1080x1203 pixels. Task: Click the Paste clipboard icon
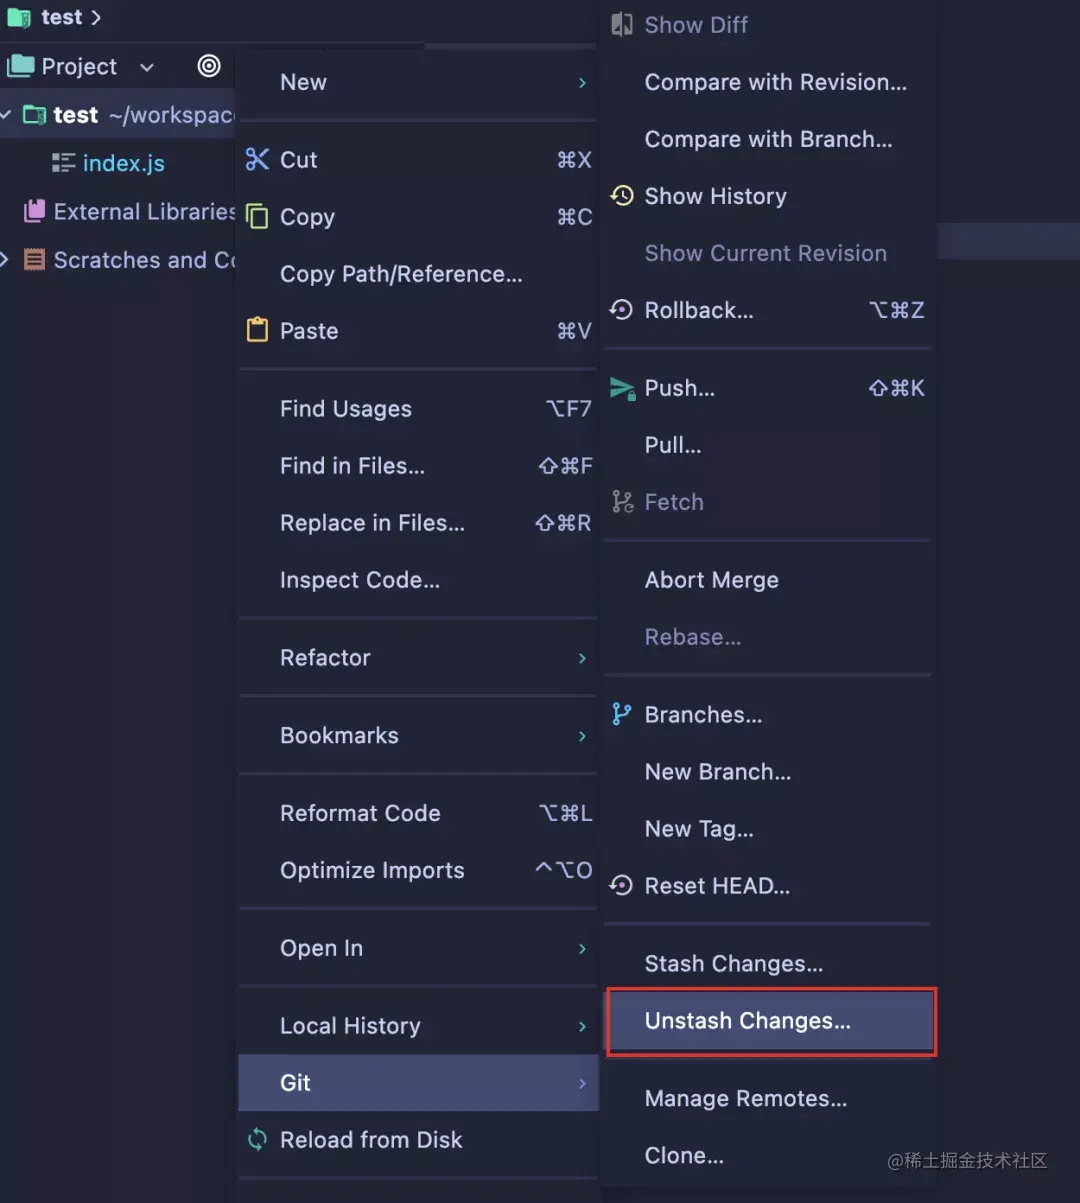(257, 330)
